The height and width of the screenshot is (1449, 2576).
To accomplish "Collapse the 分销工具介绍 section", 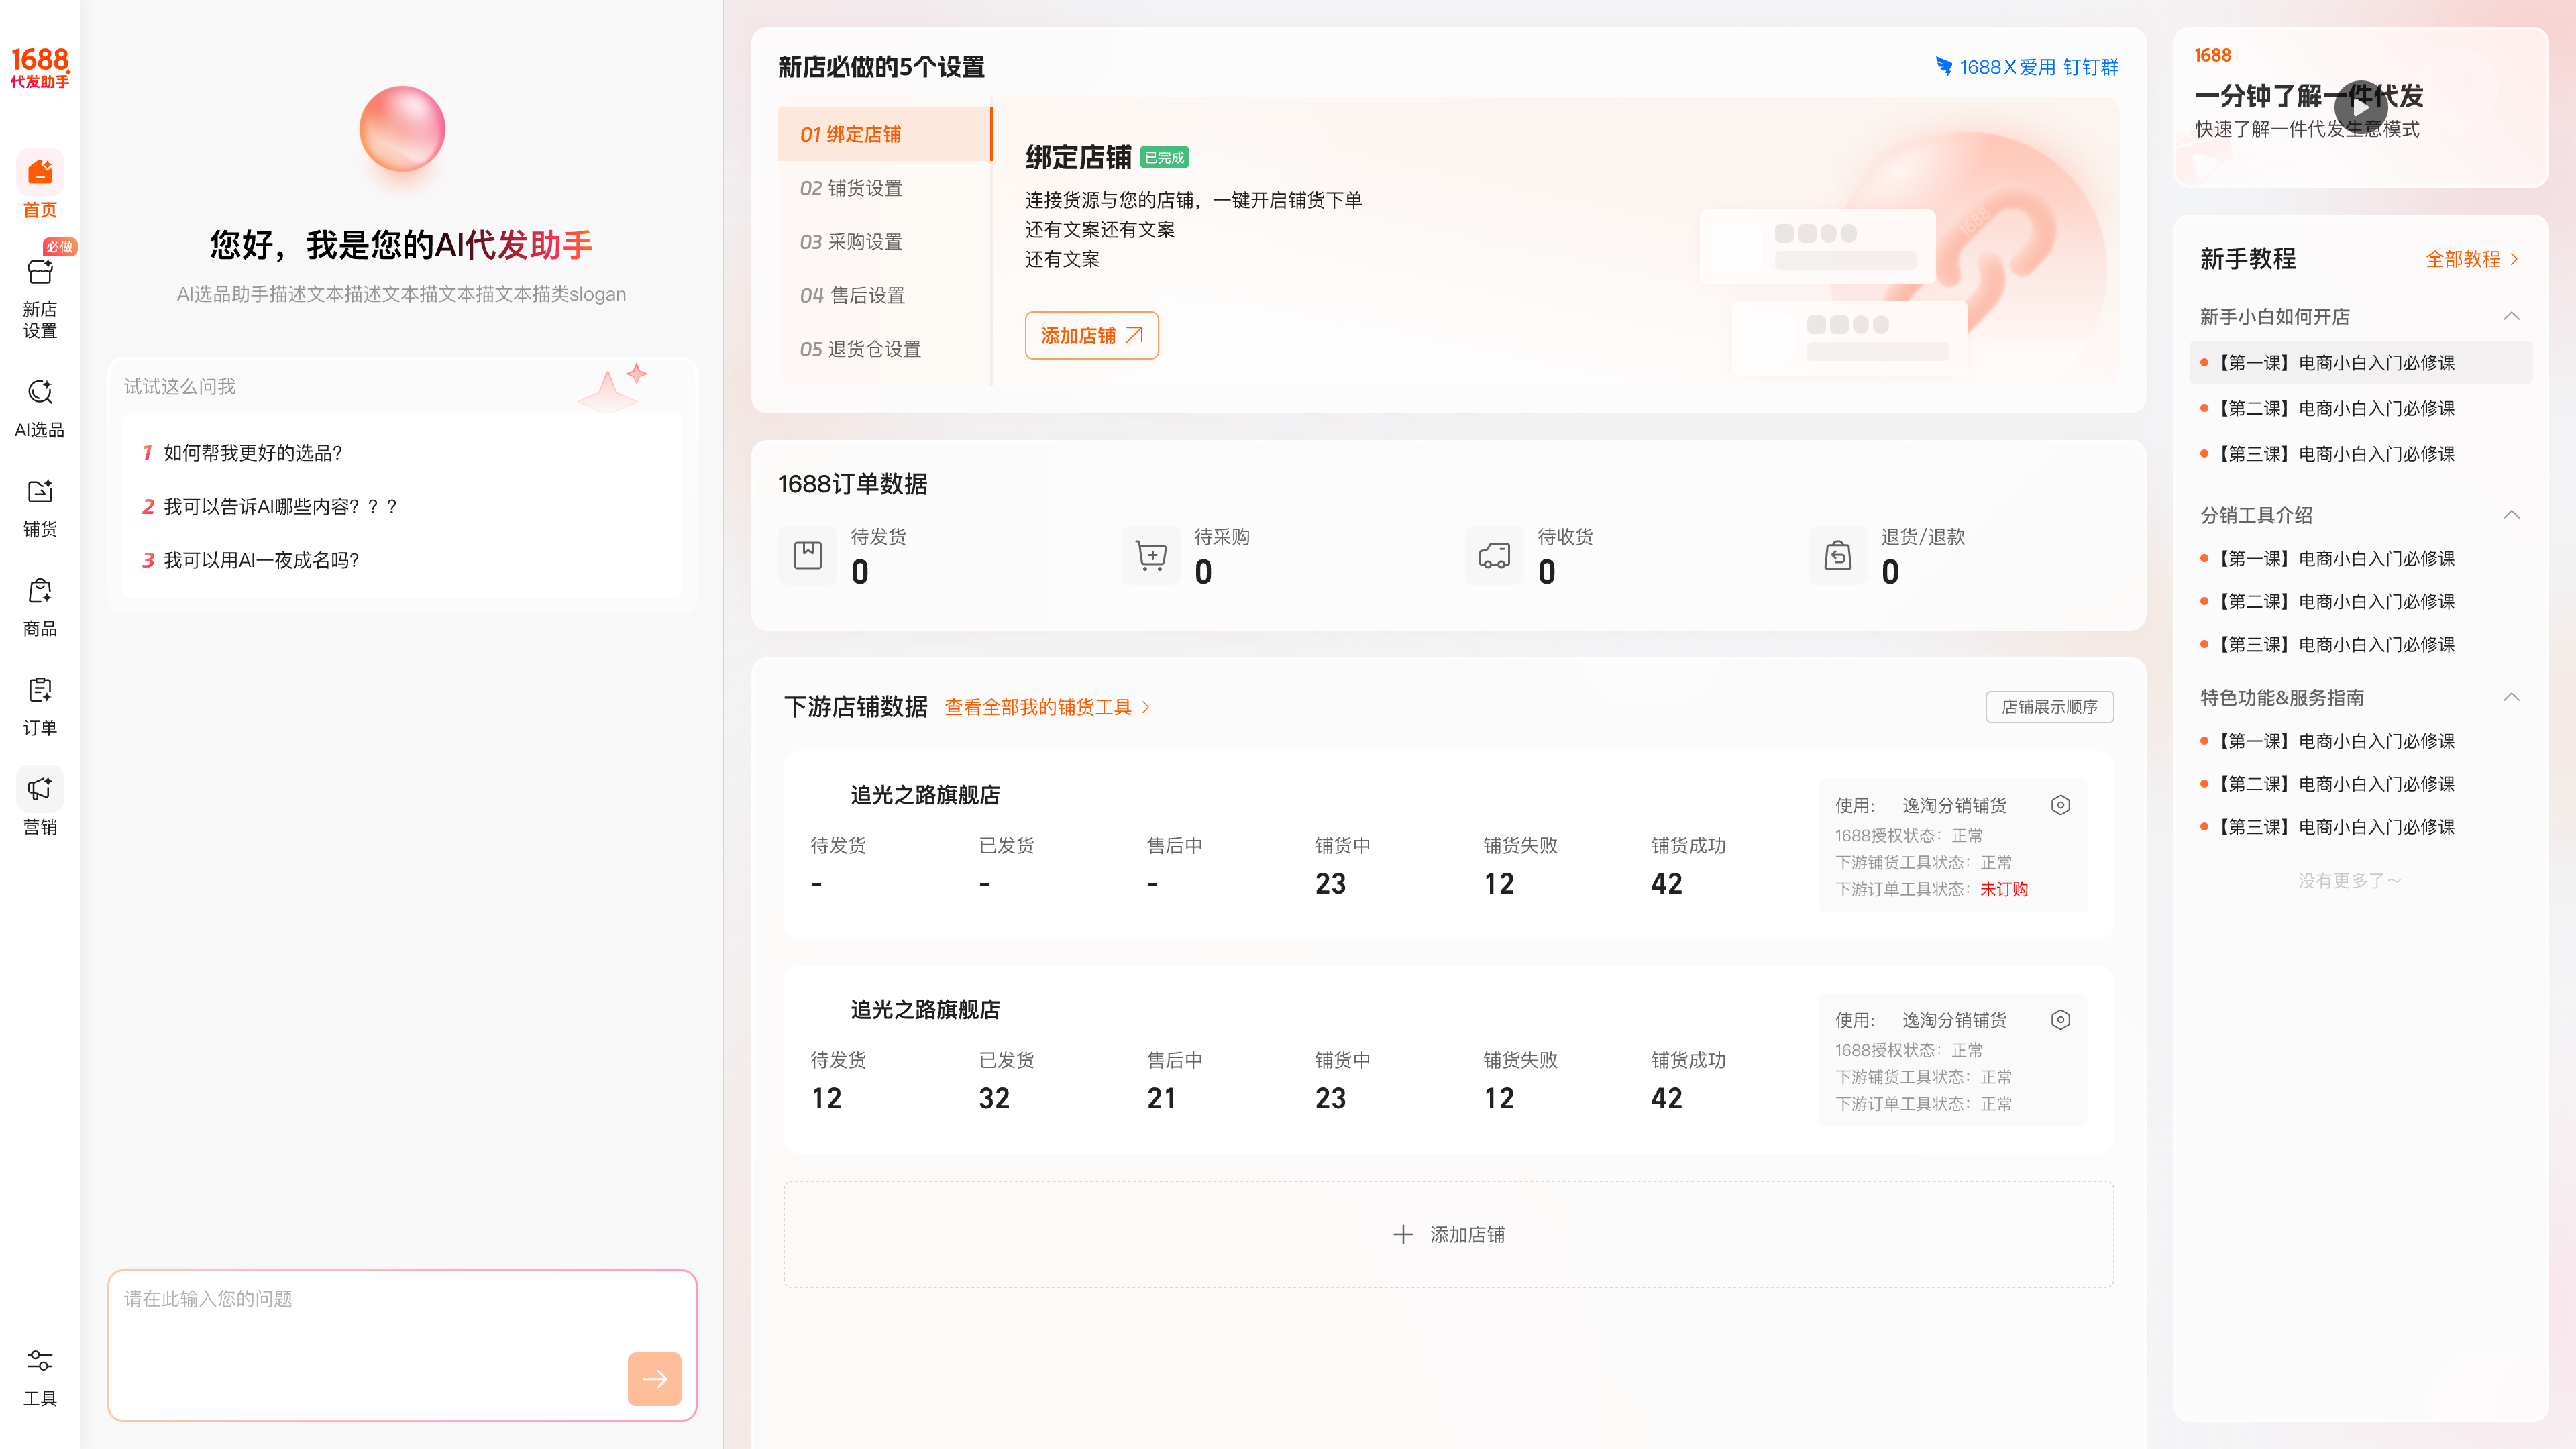I will [x=2511, y=515].
